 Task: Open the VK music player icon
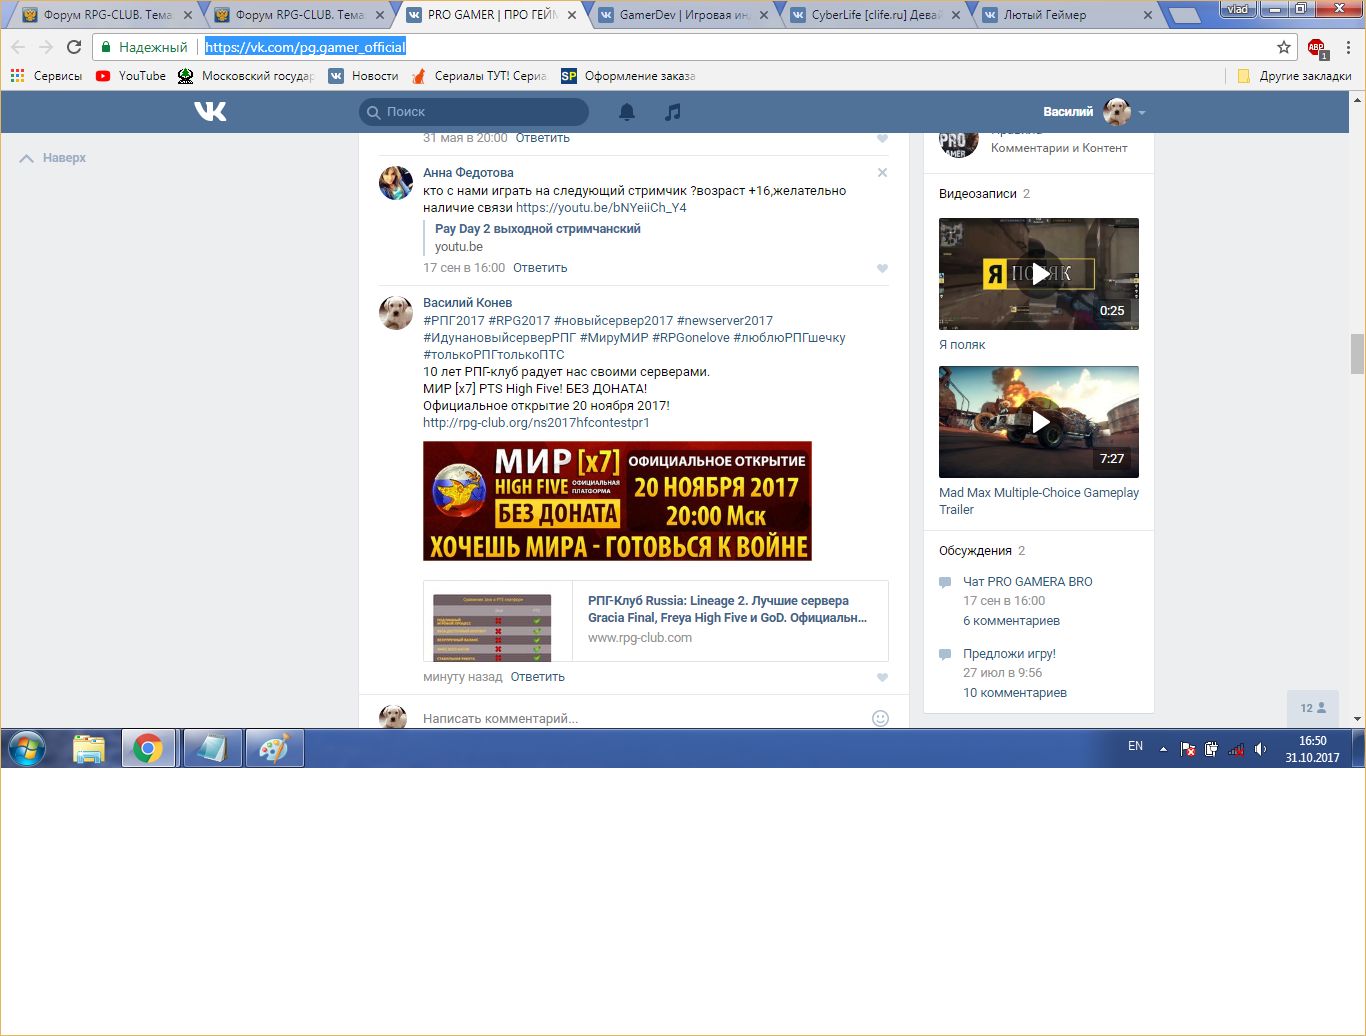tap(673, 111)
